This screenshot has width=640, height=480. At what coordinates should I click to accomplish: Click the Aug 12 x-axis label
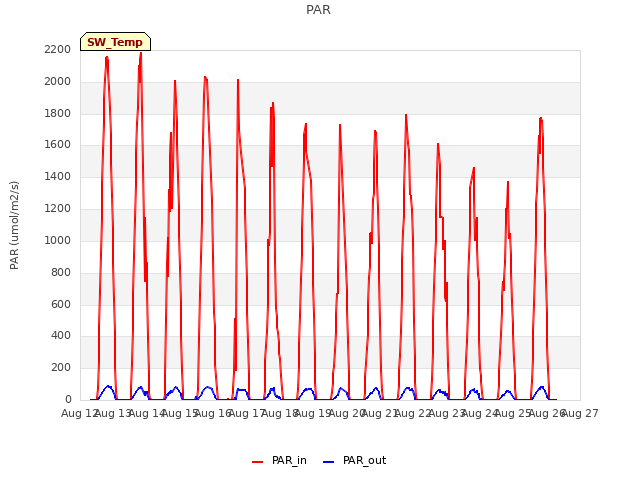tap(79, 413)
